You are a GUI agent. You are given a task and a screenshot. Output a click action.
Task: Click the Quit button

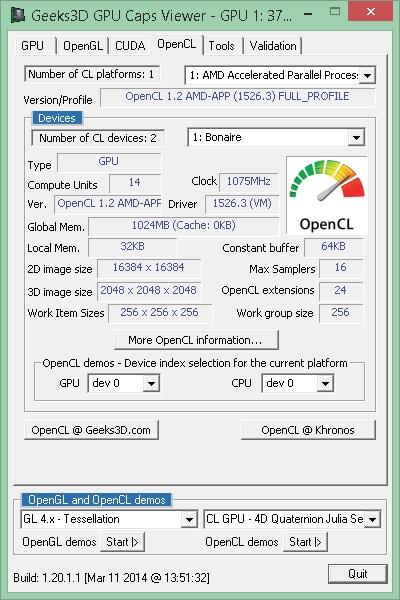(358, 574)
